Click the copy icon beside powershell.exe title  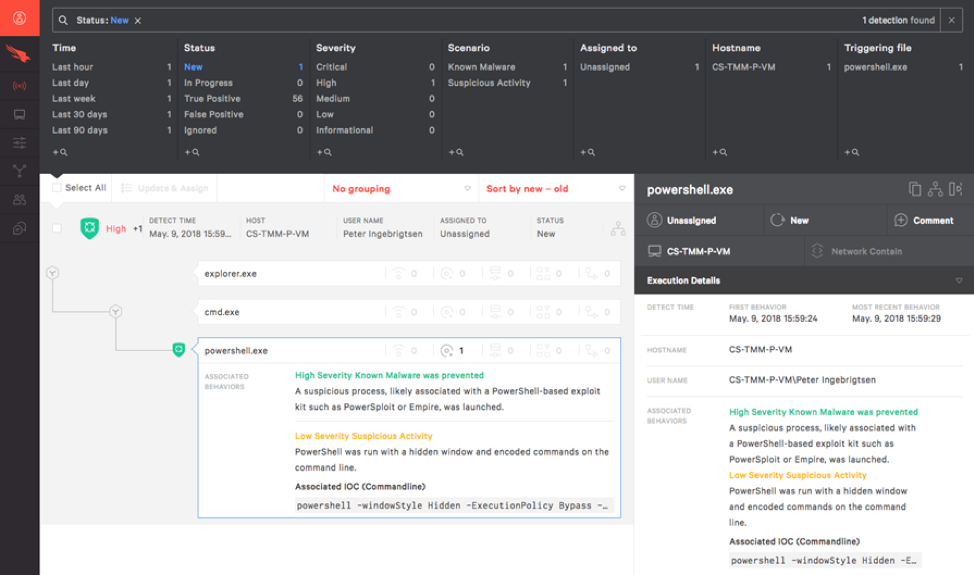(x=915, y=189)
